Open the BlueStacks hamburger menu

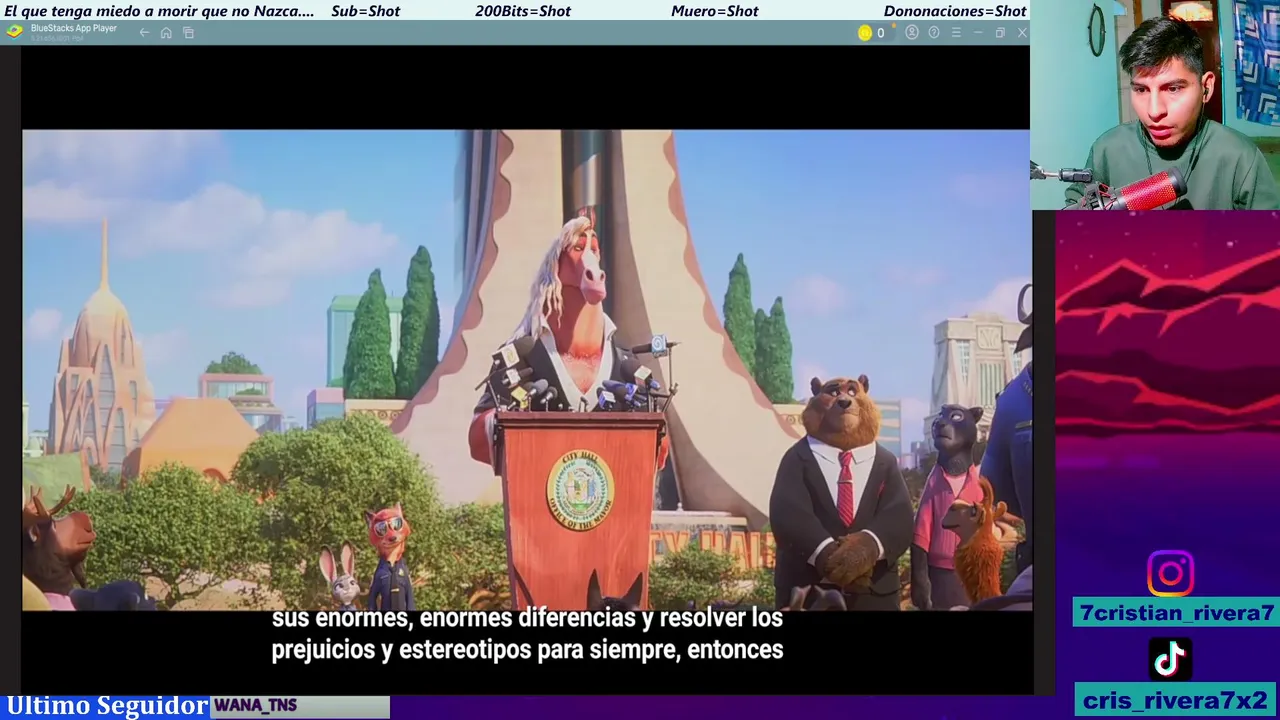(x=956, y=33)
